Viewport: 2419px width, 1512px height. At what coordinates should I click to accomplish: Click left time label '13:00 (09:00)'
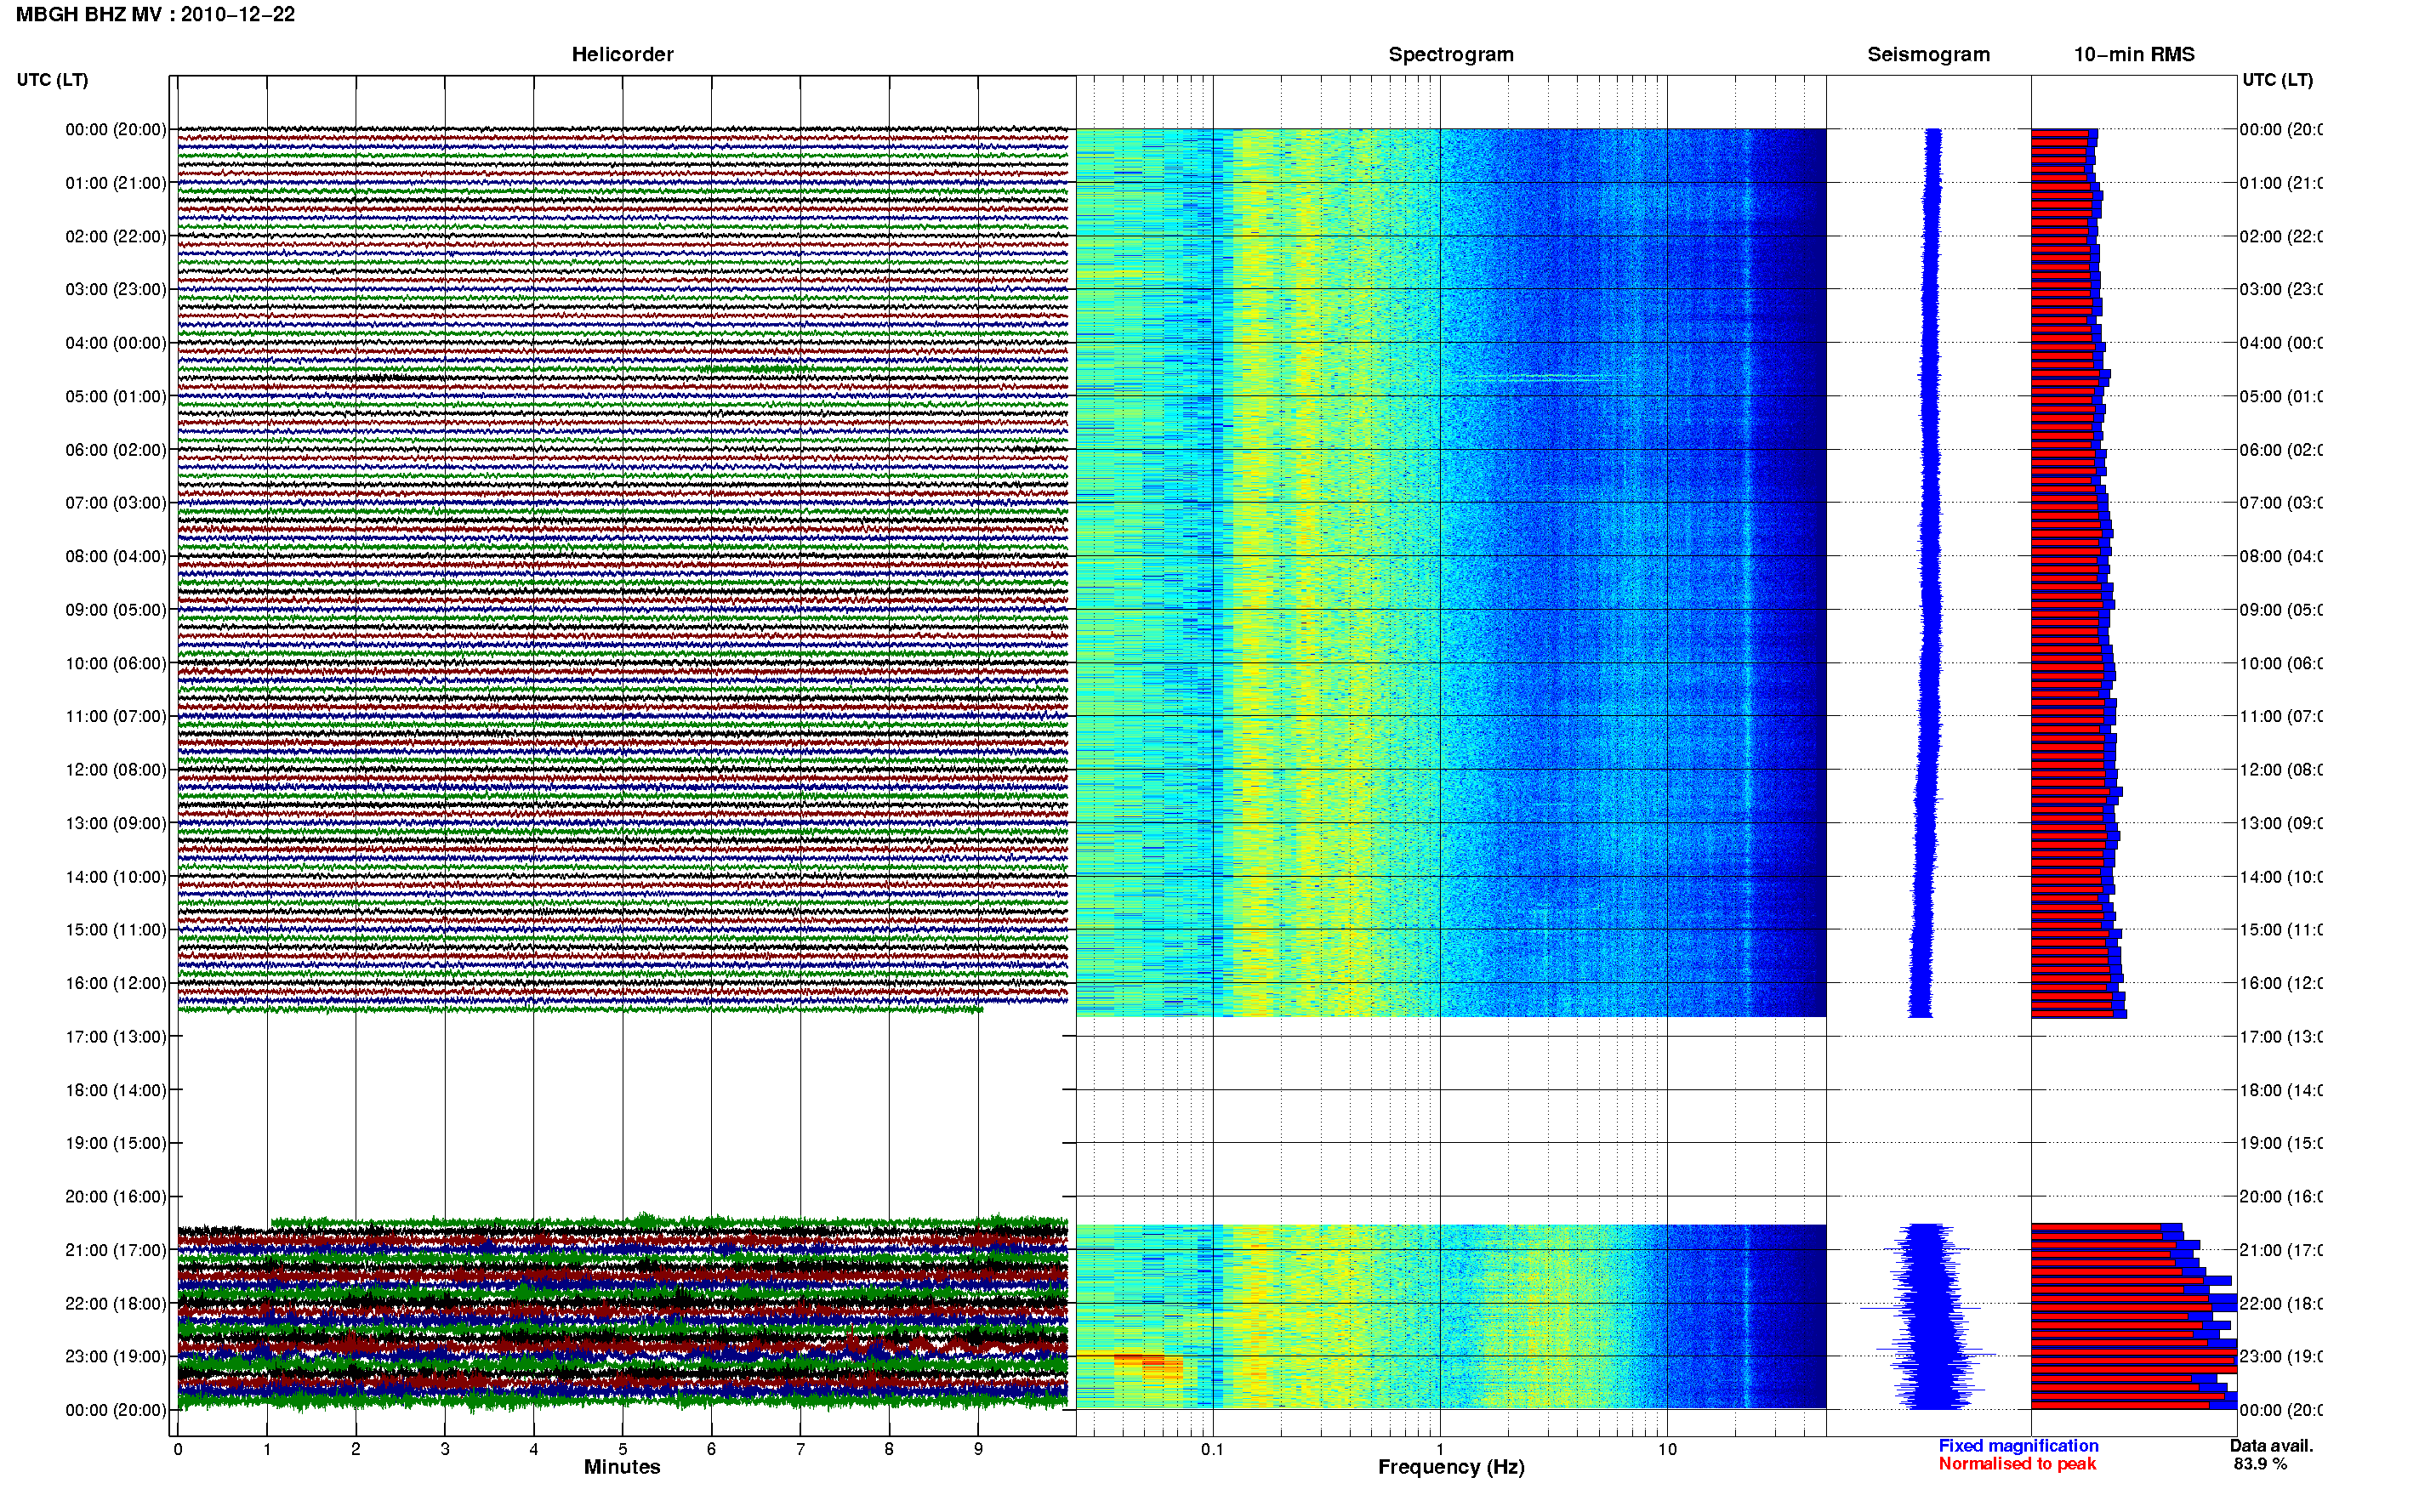[116, 823]
